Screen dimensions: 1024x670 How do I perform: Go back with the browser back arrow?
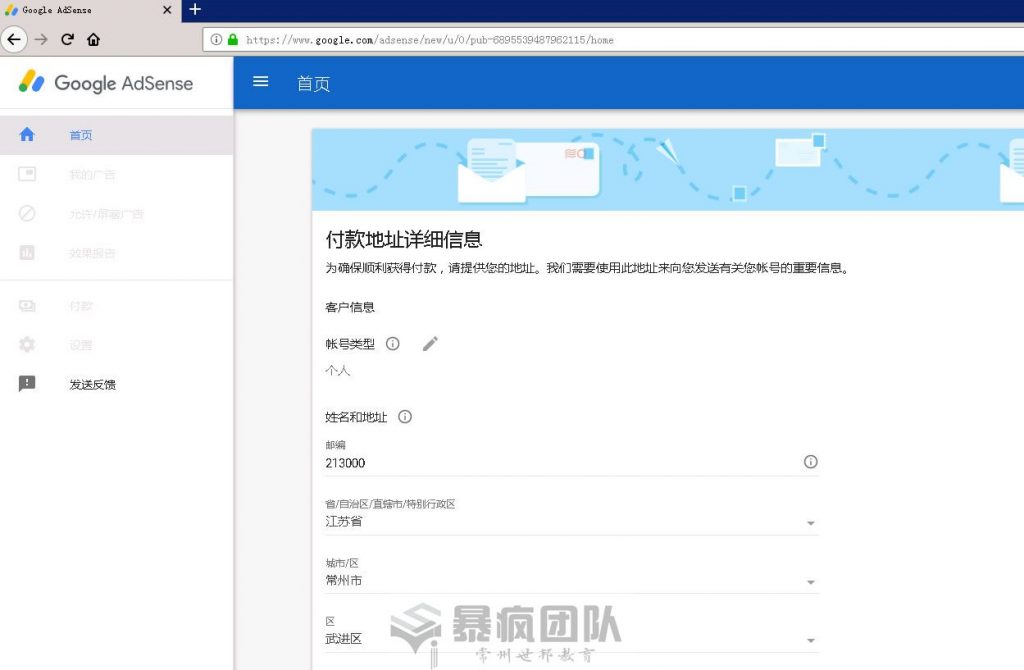coord(14,39)
